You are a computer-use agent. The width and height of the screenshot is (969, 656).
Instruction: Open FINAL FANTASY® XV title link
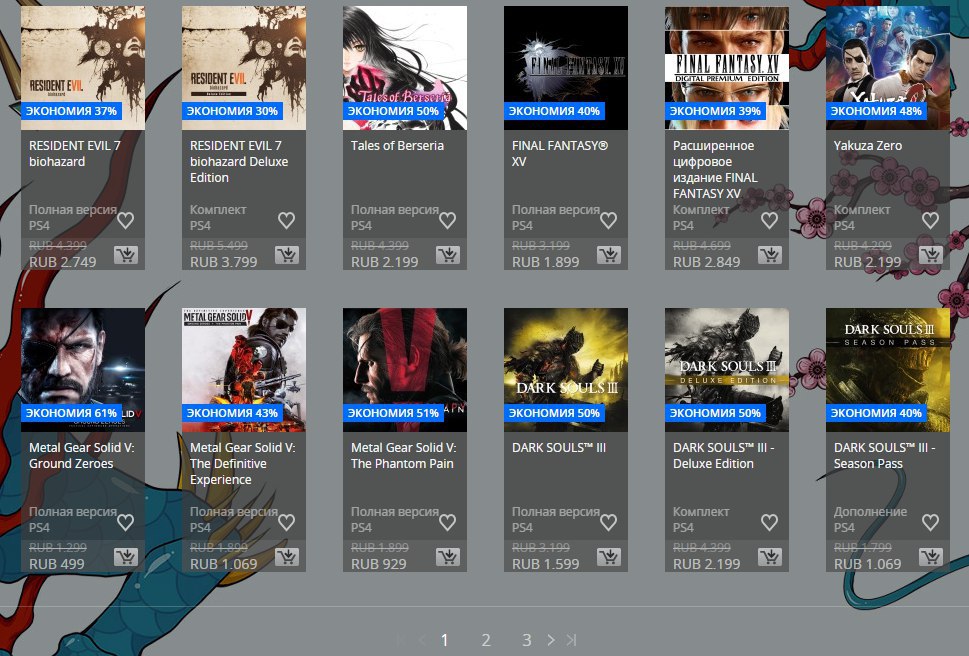560,154
